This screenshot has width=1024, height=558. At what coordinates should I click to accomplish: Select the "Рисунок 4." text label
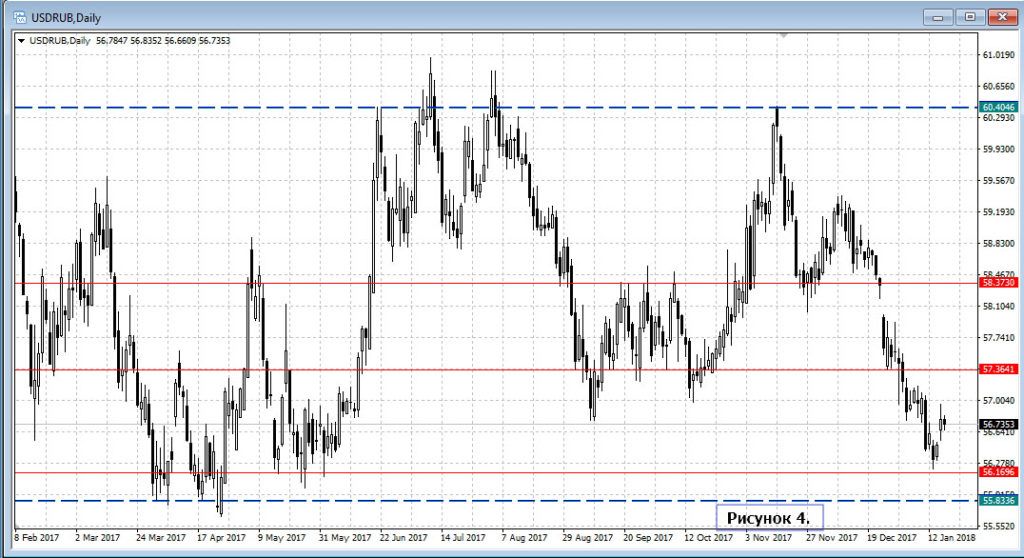768,517
